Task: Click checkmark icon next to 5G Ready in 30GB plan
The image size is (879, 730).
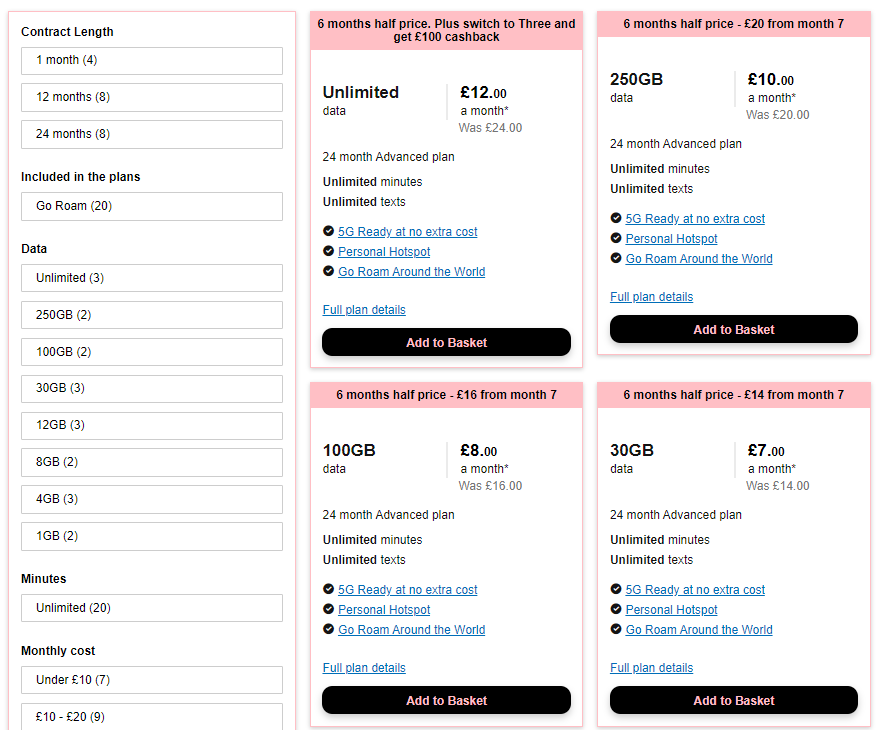Action: (x=616, y=590)
